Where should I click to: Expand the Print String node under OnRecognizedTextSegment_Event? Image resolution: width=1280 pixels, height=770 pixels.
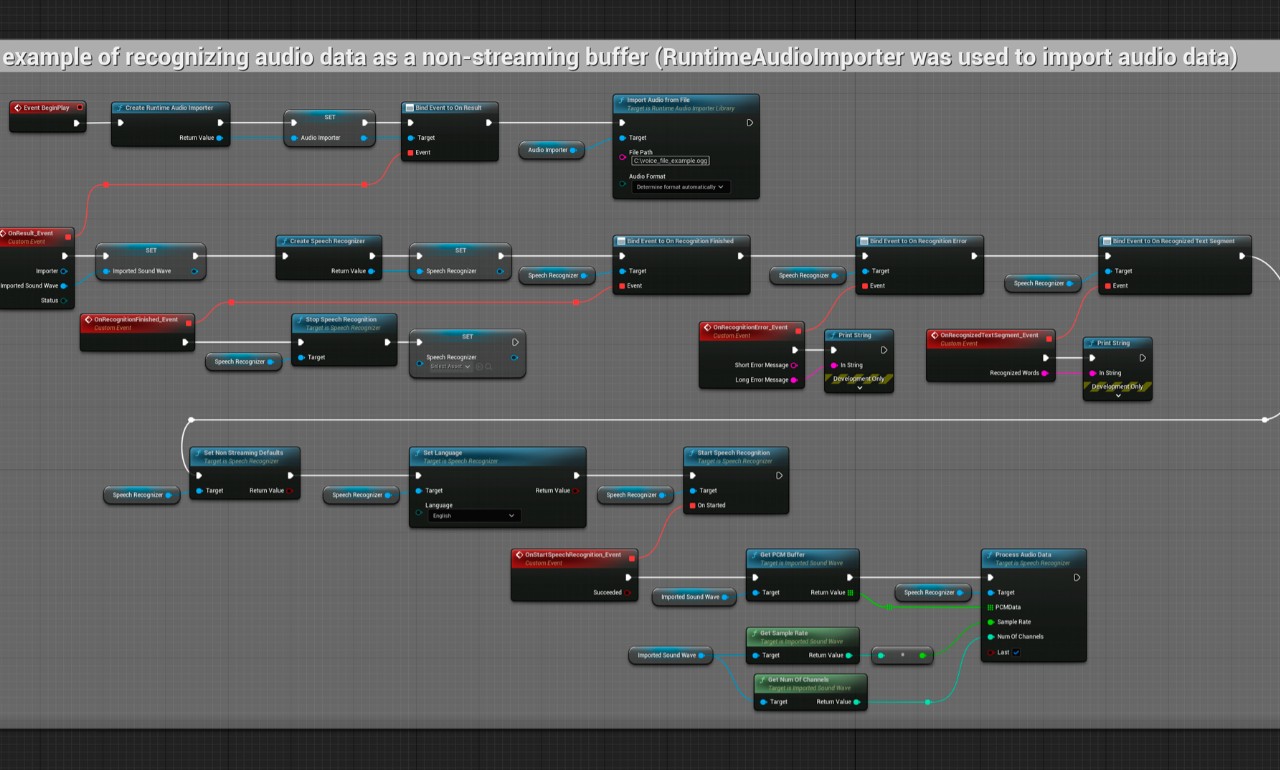click(1118, 395)
